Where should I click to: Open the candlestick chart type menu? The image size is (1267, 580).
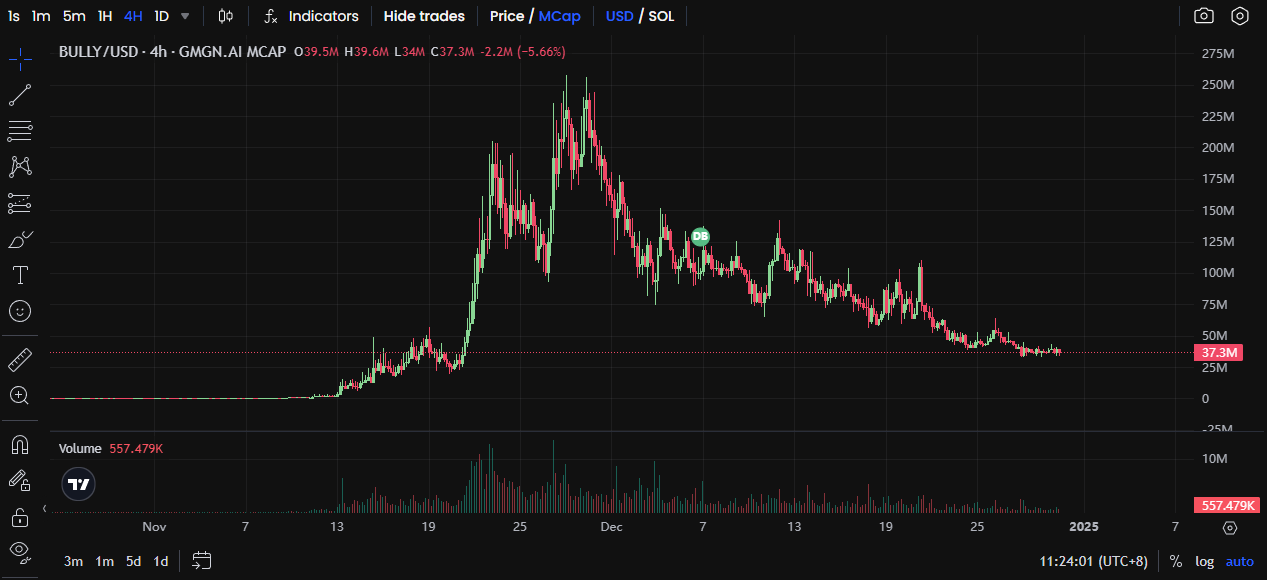tap(226, 16)
